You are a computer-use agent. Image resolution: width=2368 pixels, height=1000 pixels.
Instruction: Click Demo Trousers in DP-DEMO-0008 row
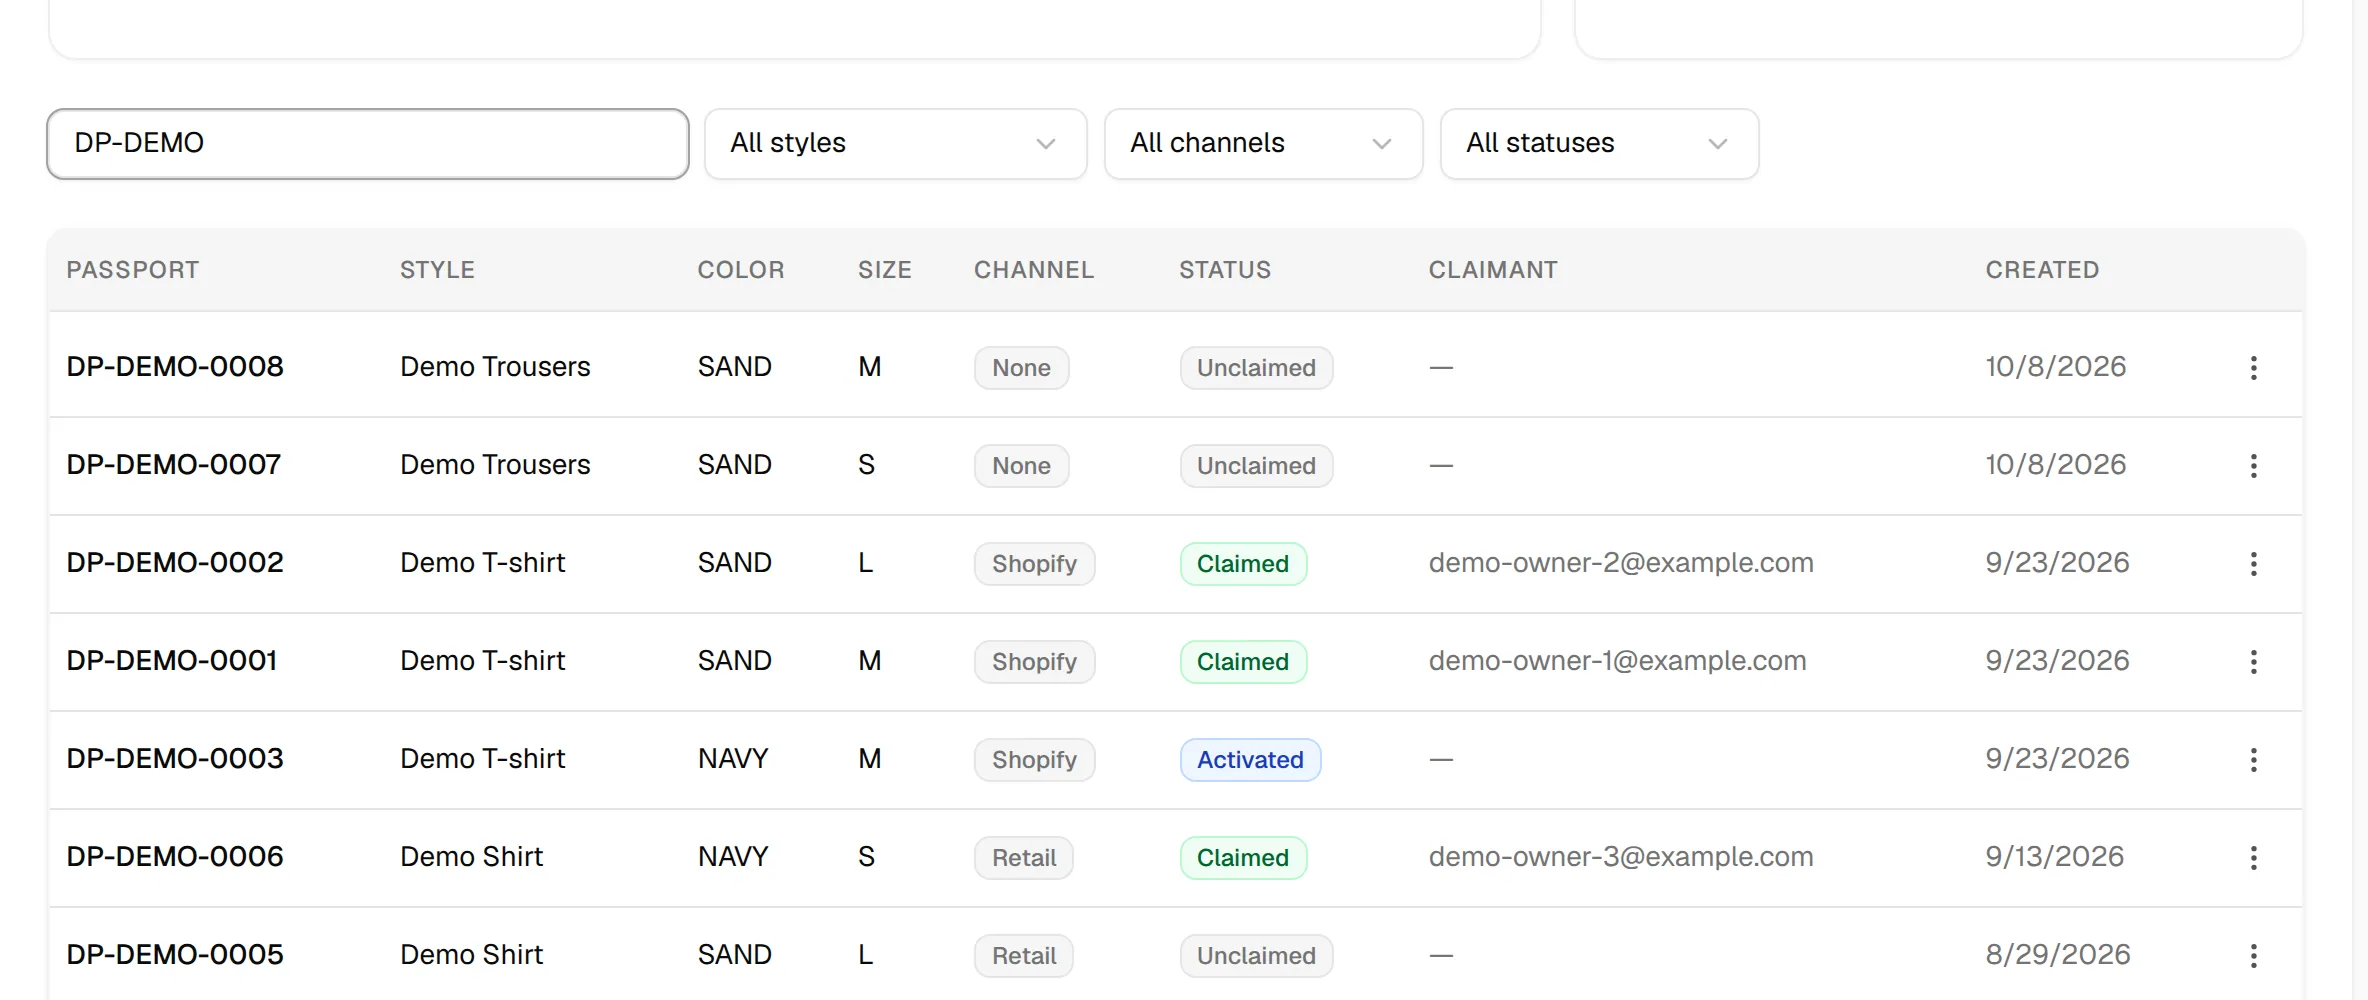click(495, 367)
